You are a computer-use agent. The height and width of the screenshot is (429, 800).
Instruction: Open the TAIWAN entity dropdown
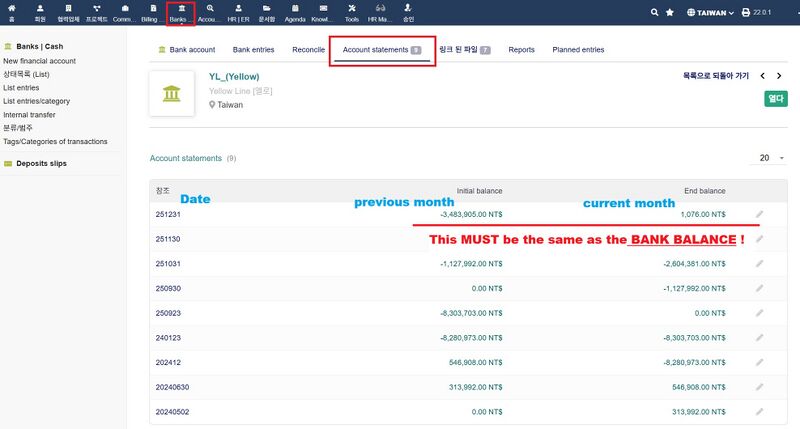click(x=710, y=12)
